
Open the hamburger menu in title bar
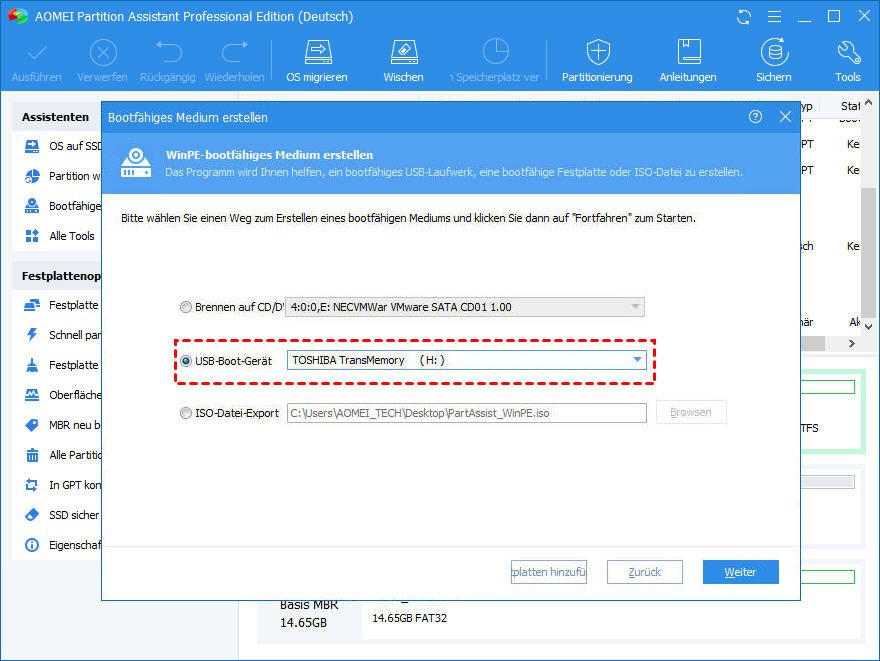774,17
